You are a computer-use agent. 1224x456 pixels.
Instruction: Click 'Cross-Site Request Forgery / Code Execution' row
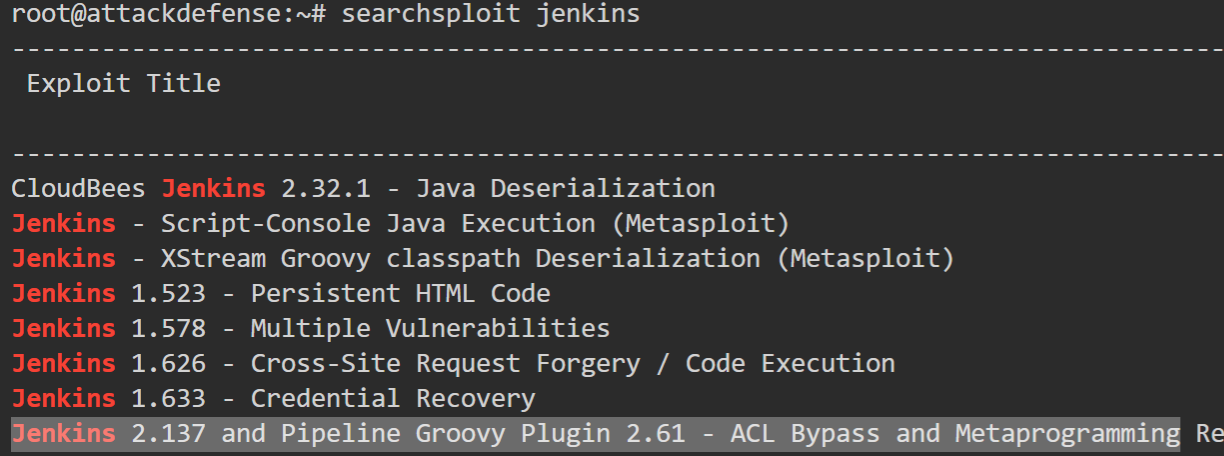click(454, 363)
